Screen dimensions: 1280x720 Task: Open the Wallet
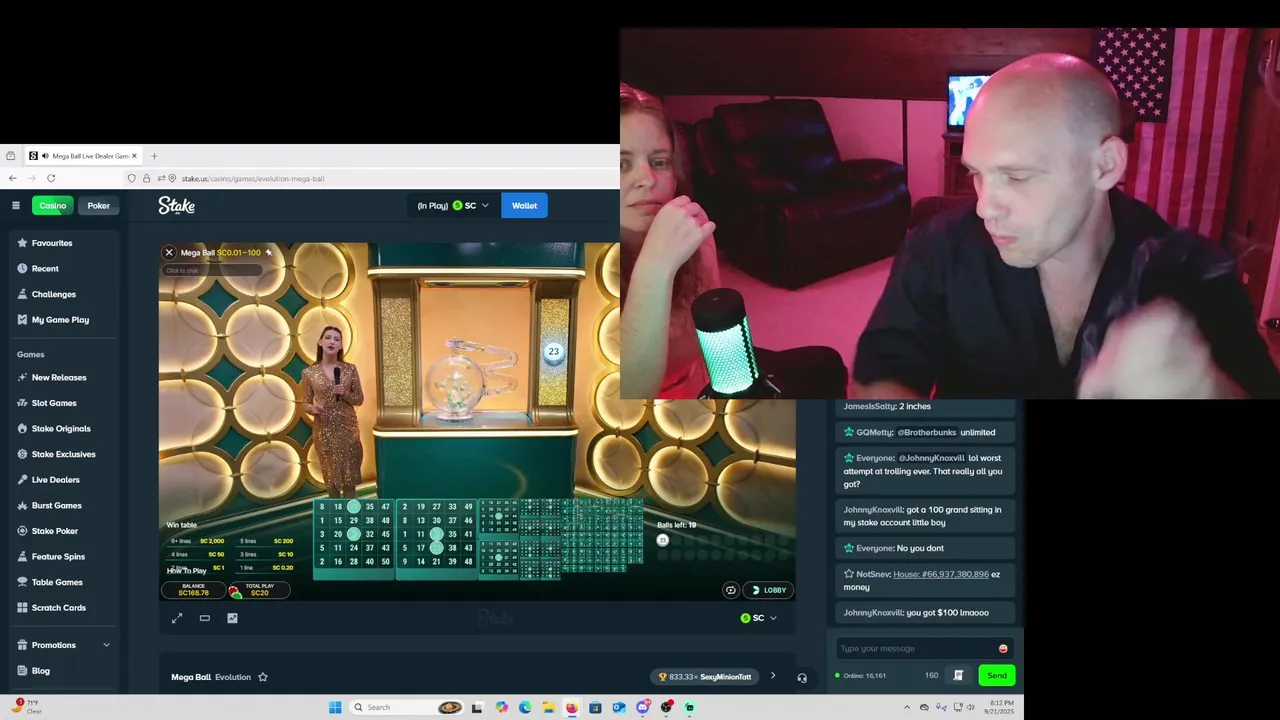[x=524, y=206]
